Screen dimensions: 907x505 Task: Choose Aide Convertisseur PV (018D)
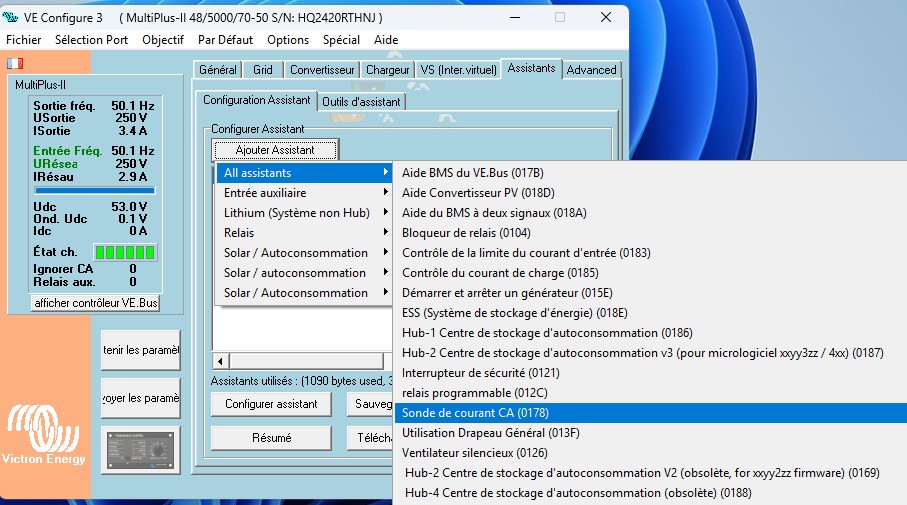pyautogui.click(x=650, y=193)
